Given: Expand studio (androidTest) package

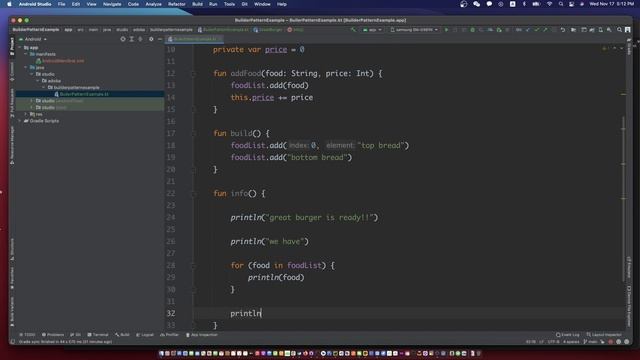Looking at the screenshot, I should tap(32, 101).
